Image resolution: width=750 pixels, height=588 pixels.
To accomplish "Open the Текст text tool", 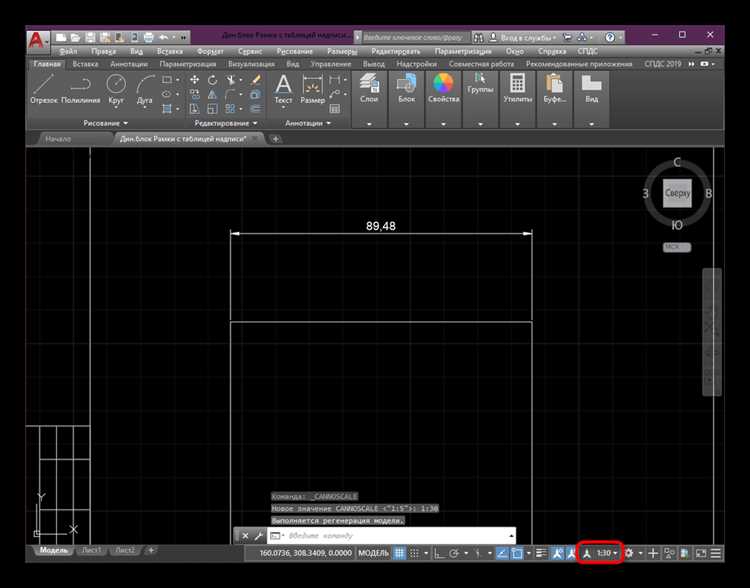I will tap(283, 89).
